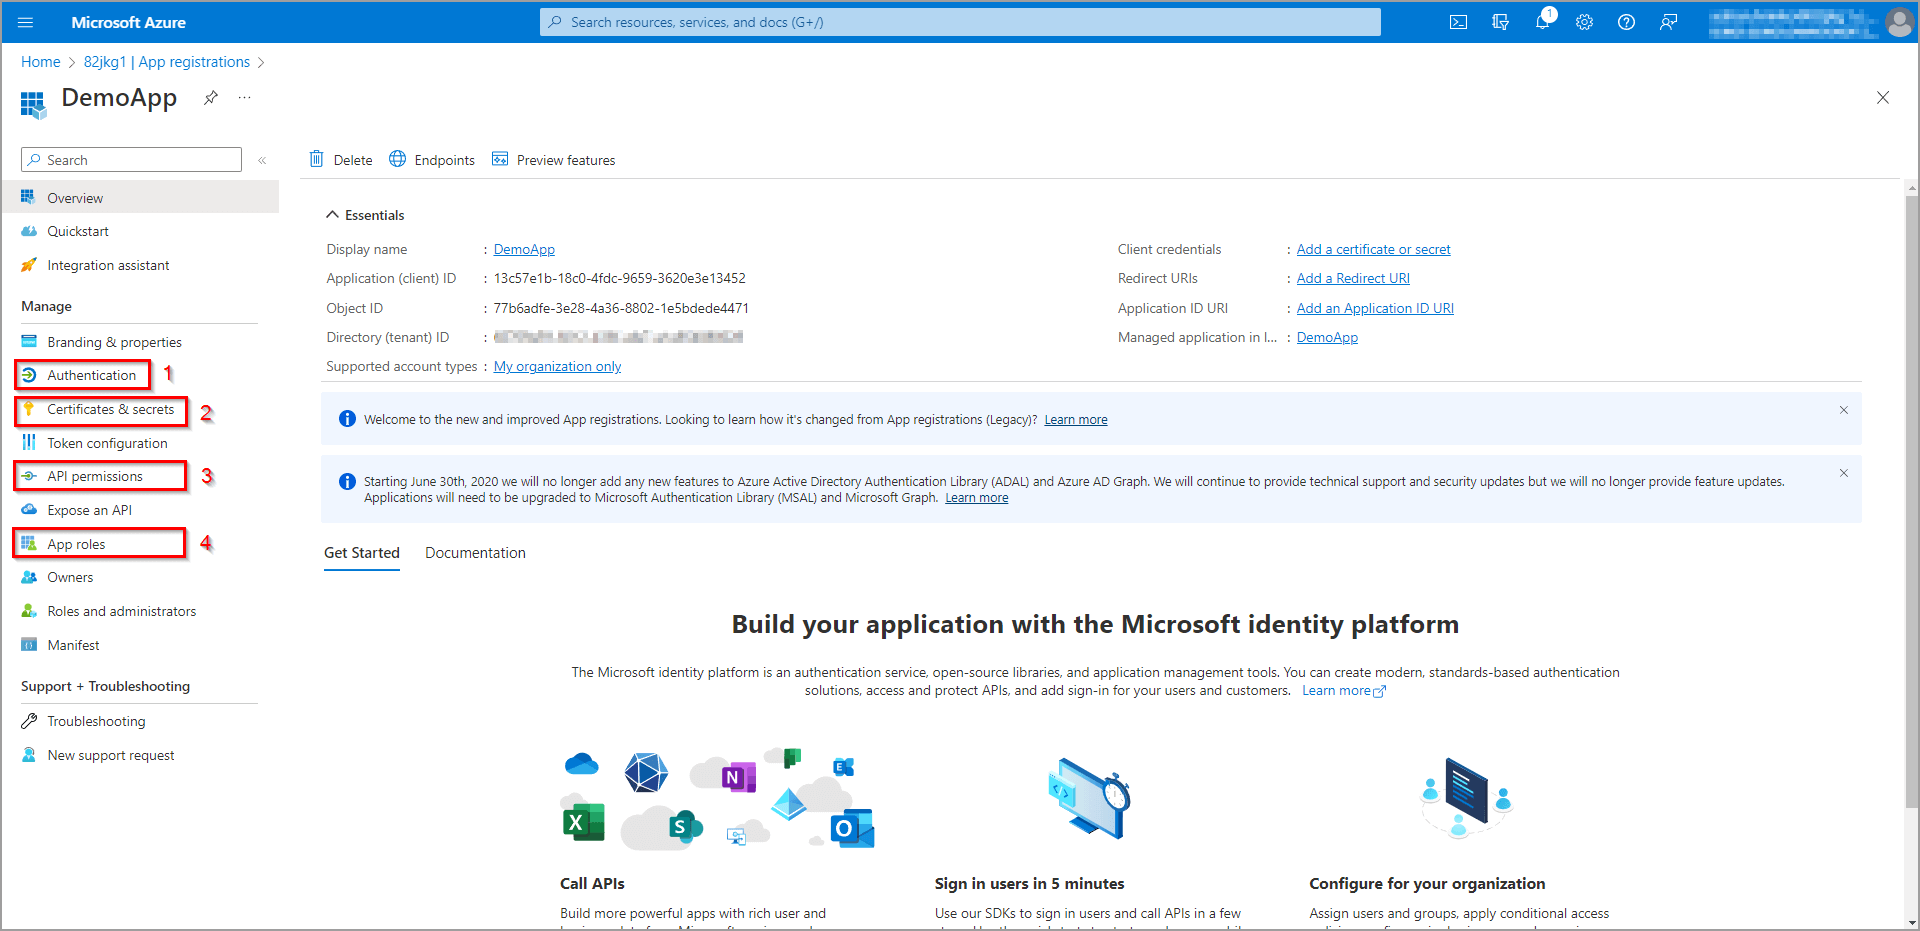This screenshot has height=931, width=1920.
Task: Open the portal hamburger menu
Action: [x=26, y=22]
